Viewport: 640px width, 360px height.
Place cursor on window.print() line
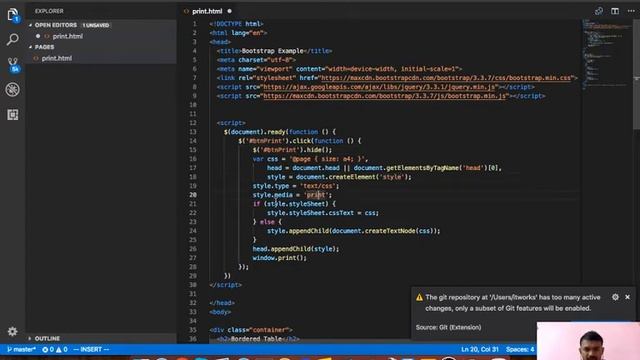[280, 258]
